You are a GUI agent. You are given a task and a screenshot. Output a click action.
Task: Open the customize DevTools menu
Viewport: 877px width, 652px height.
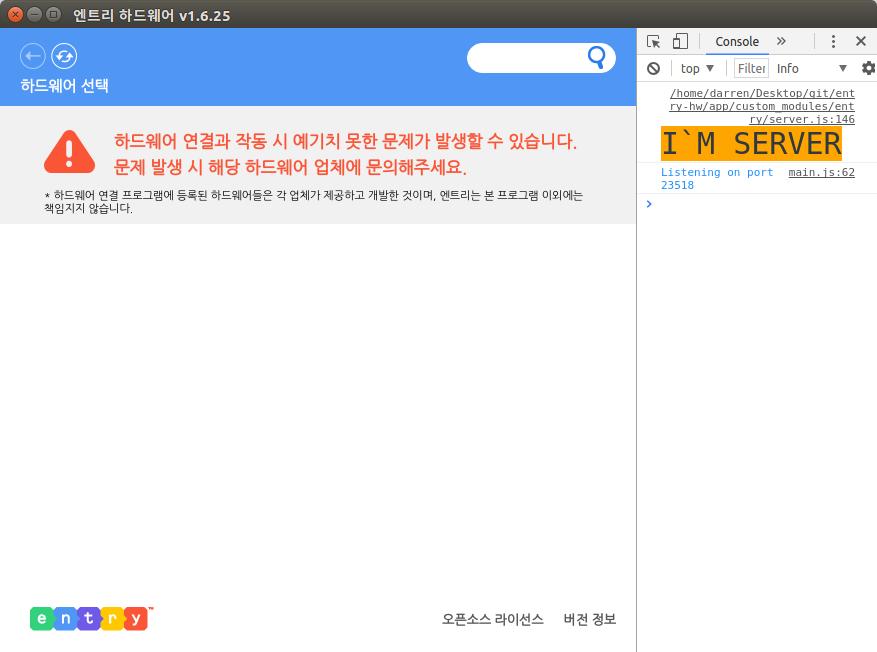pos(833,41)
